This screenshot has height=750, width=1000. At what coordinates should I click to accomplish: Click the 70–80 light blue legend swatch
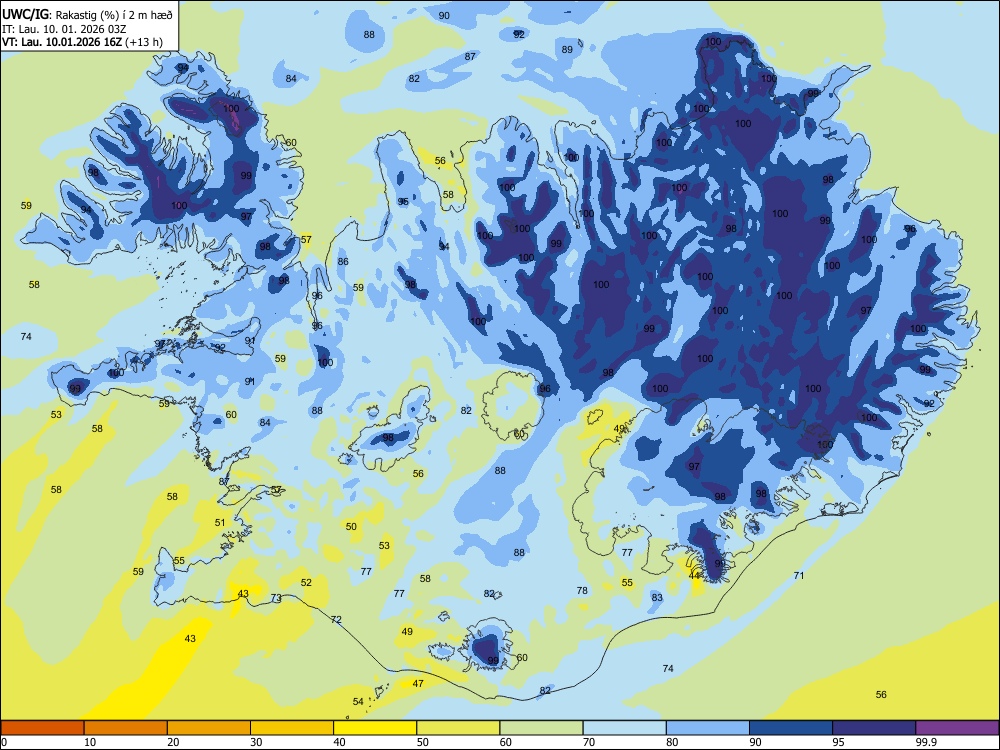coord(624,728)
